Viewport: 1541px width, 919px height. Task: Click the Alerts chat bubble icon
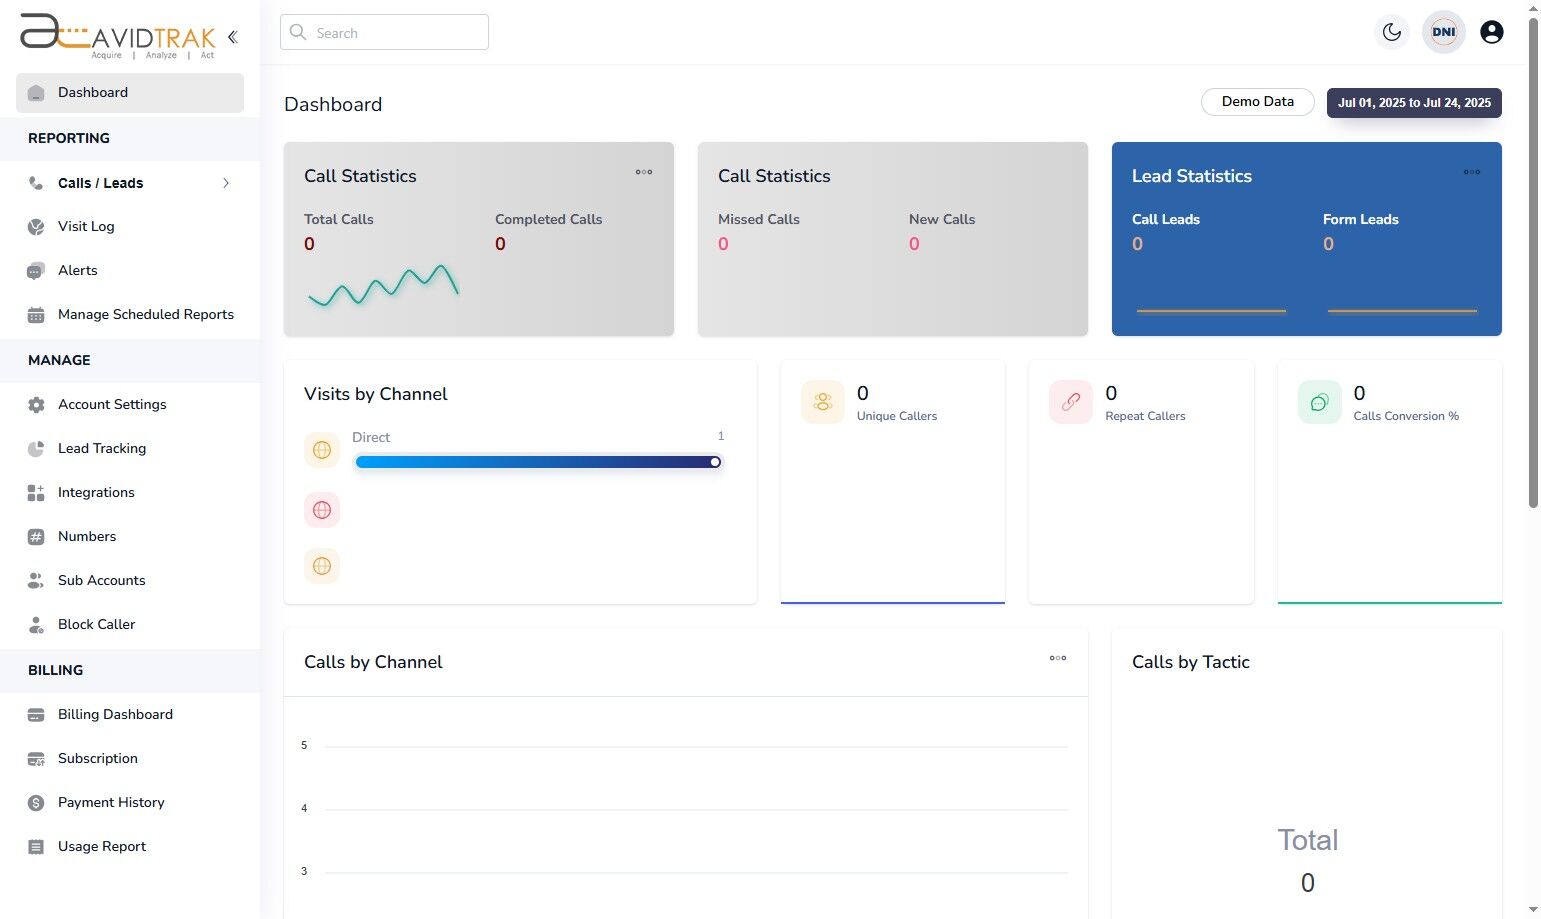36,270
